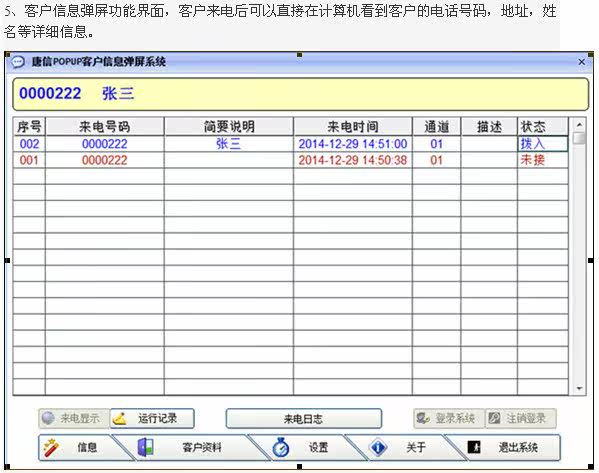Select the 拨入 status cell in row 002
The height and width of the screenshot is (473, 599).
point(543,144)
